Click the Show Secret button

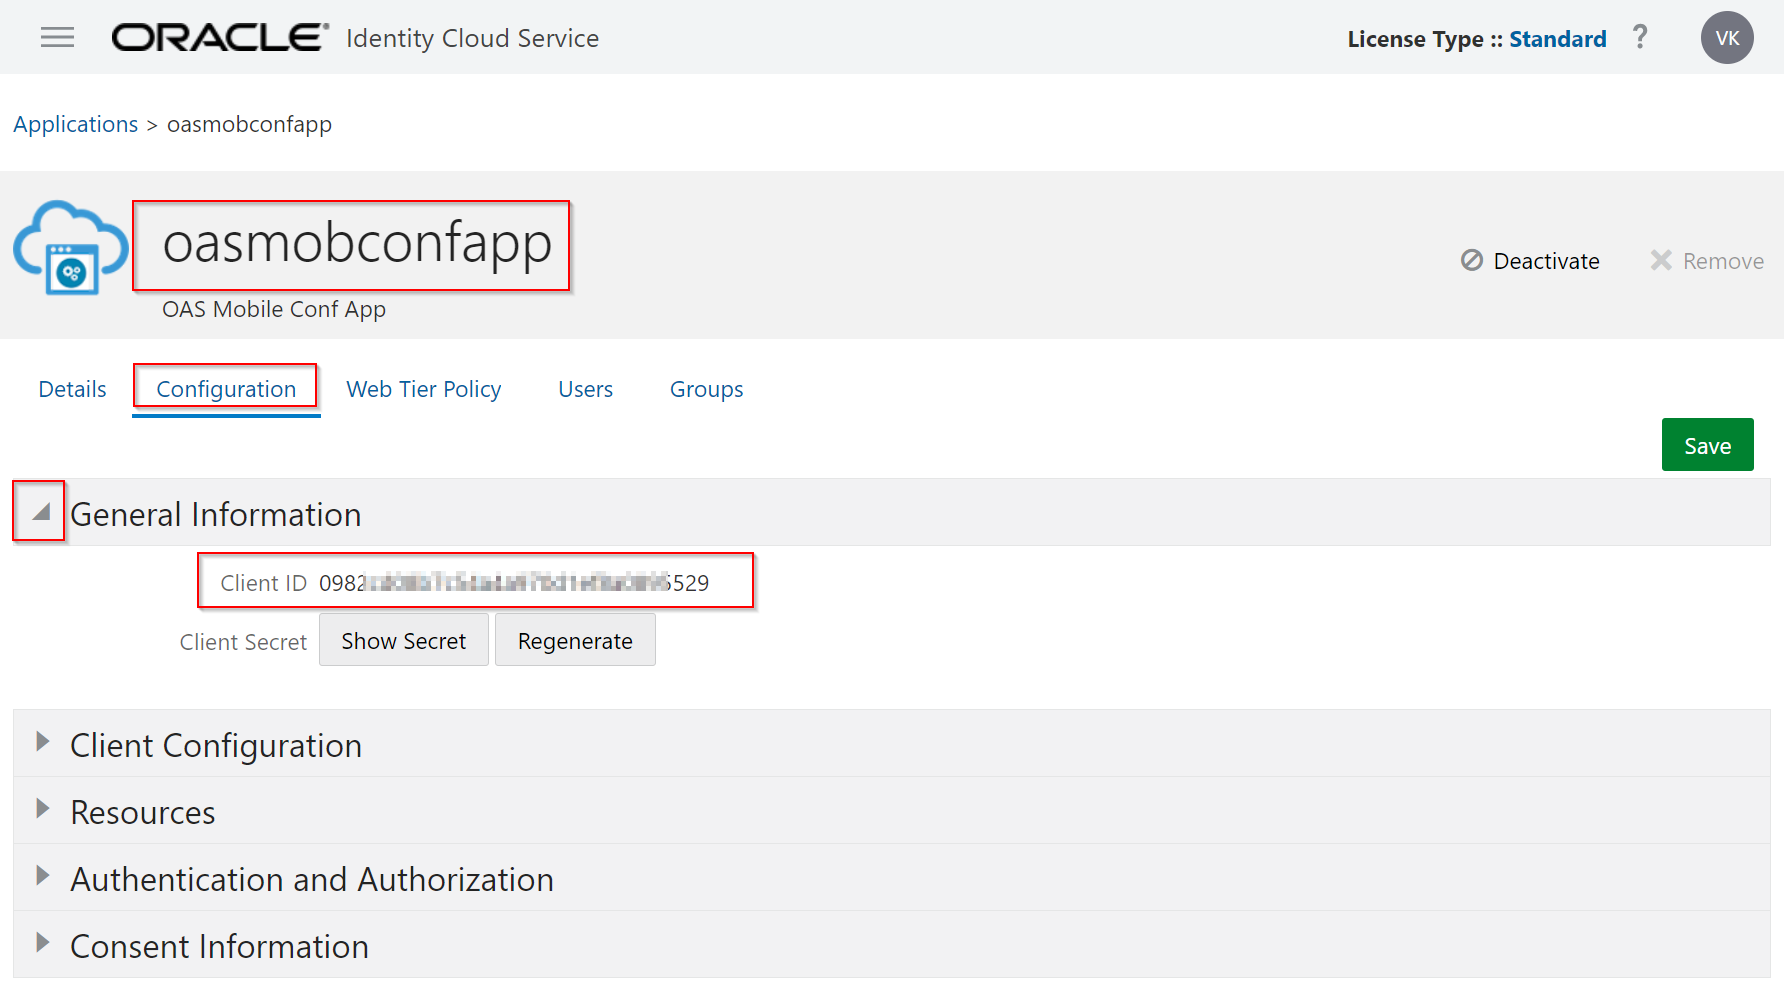[x=404, y=641]
